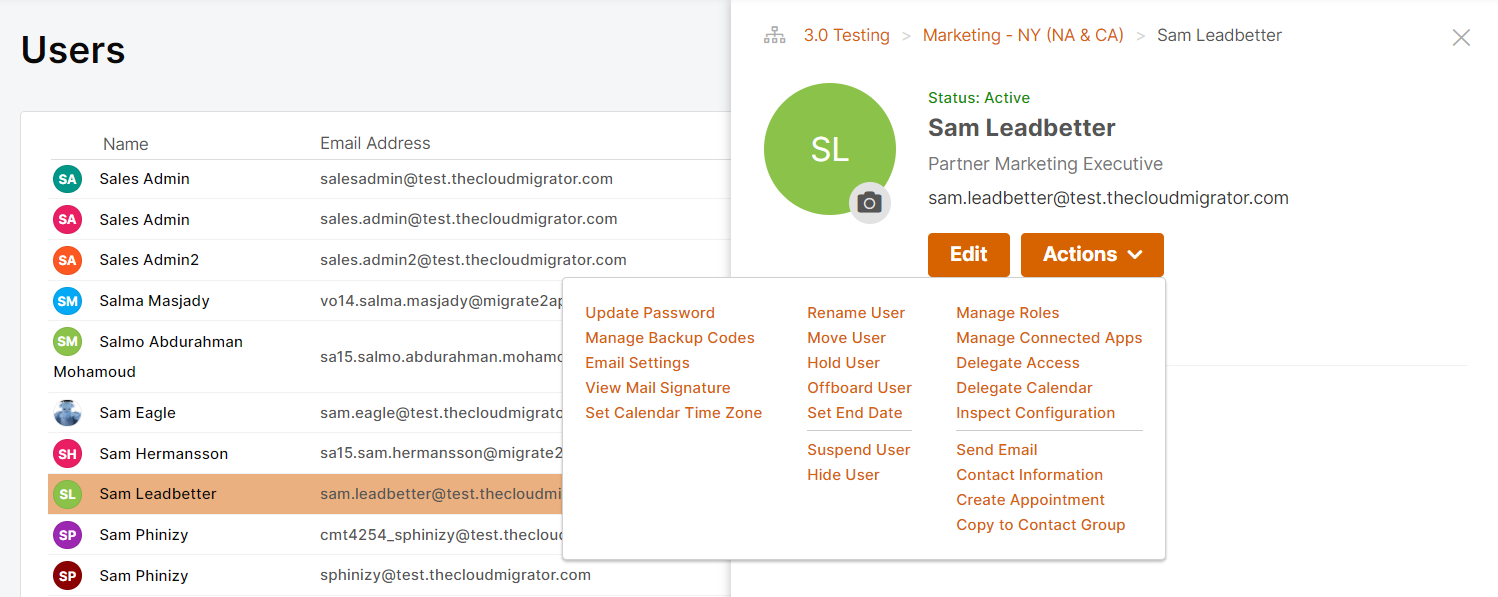1498x597 pixels.
Task: Click the large green SL profile avatar
Action: coord(829,149)
